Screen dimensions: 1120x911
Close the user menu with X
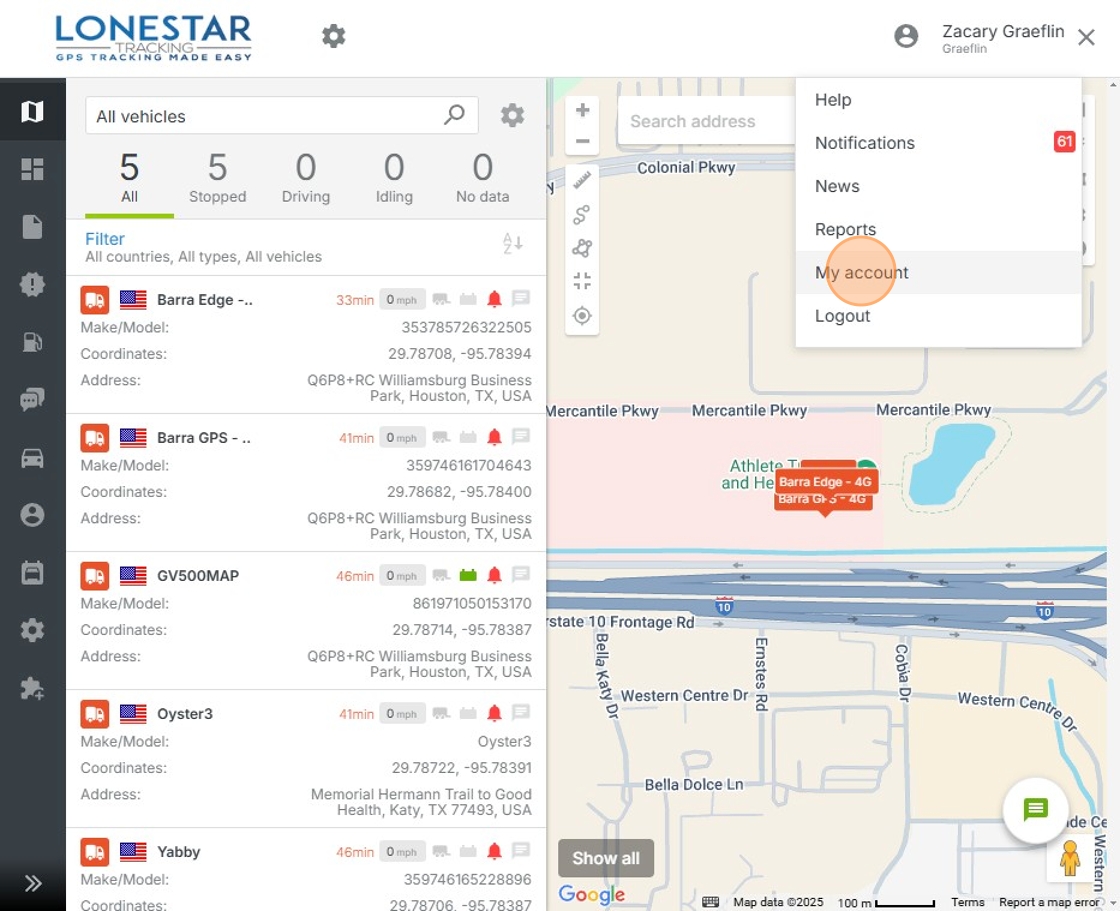click(x=1086, y=37)
